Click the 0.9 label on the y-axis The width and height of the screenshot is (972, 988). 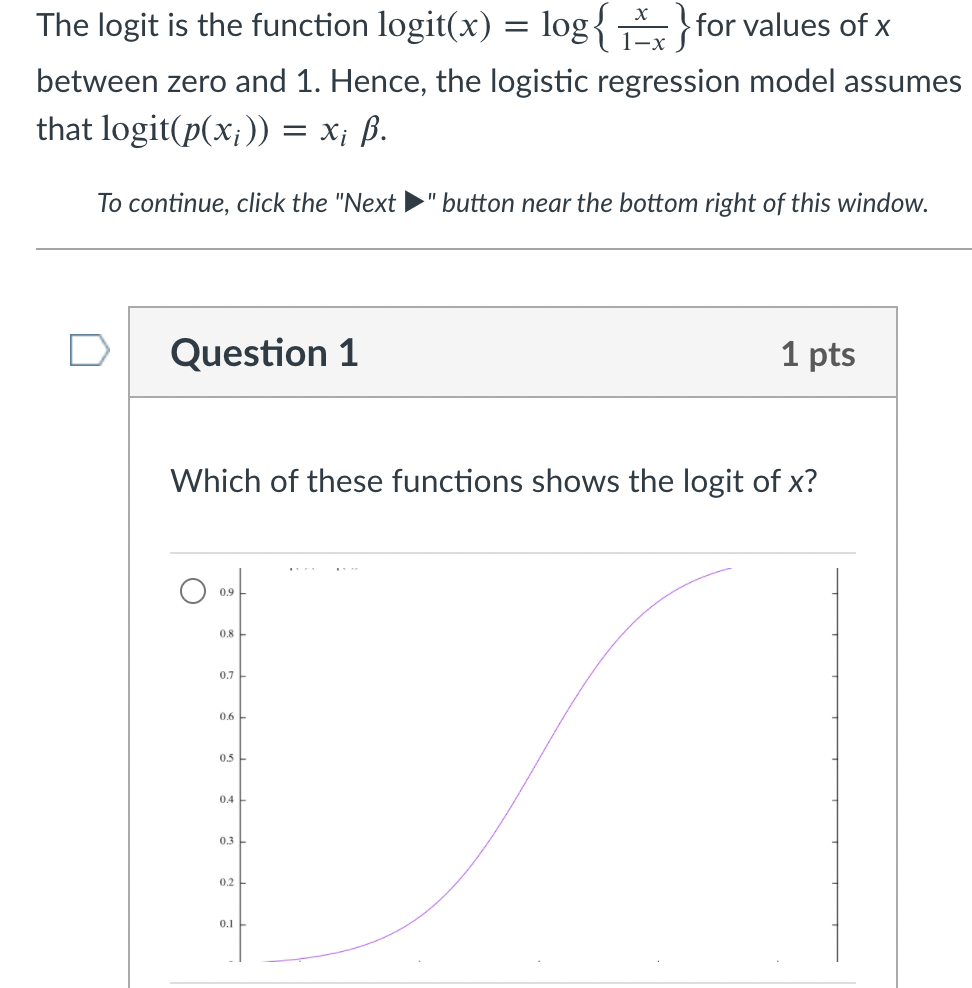226,592
